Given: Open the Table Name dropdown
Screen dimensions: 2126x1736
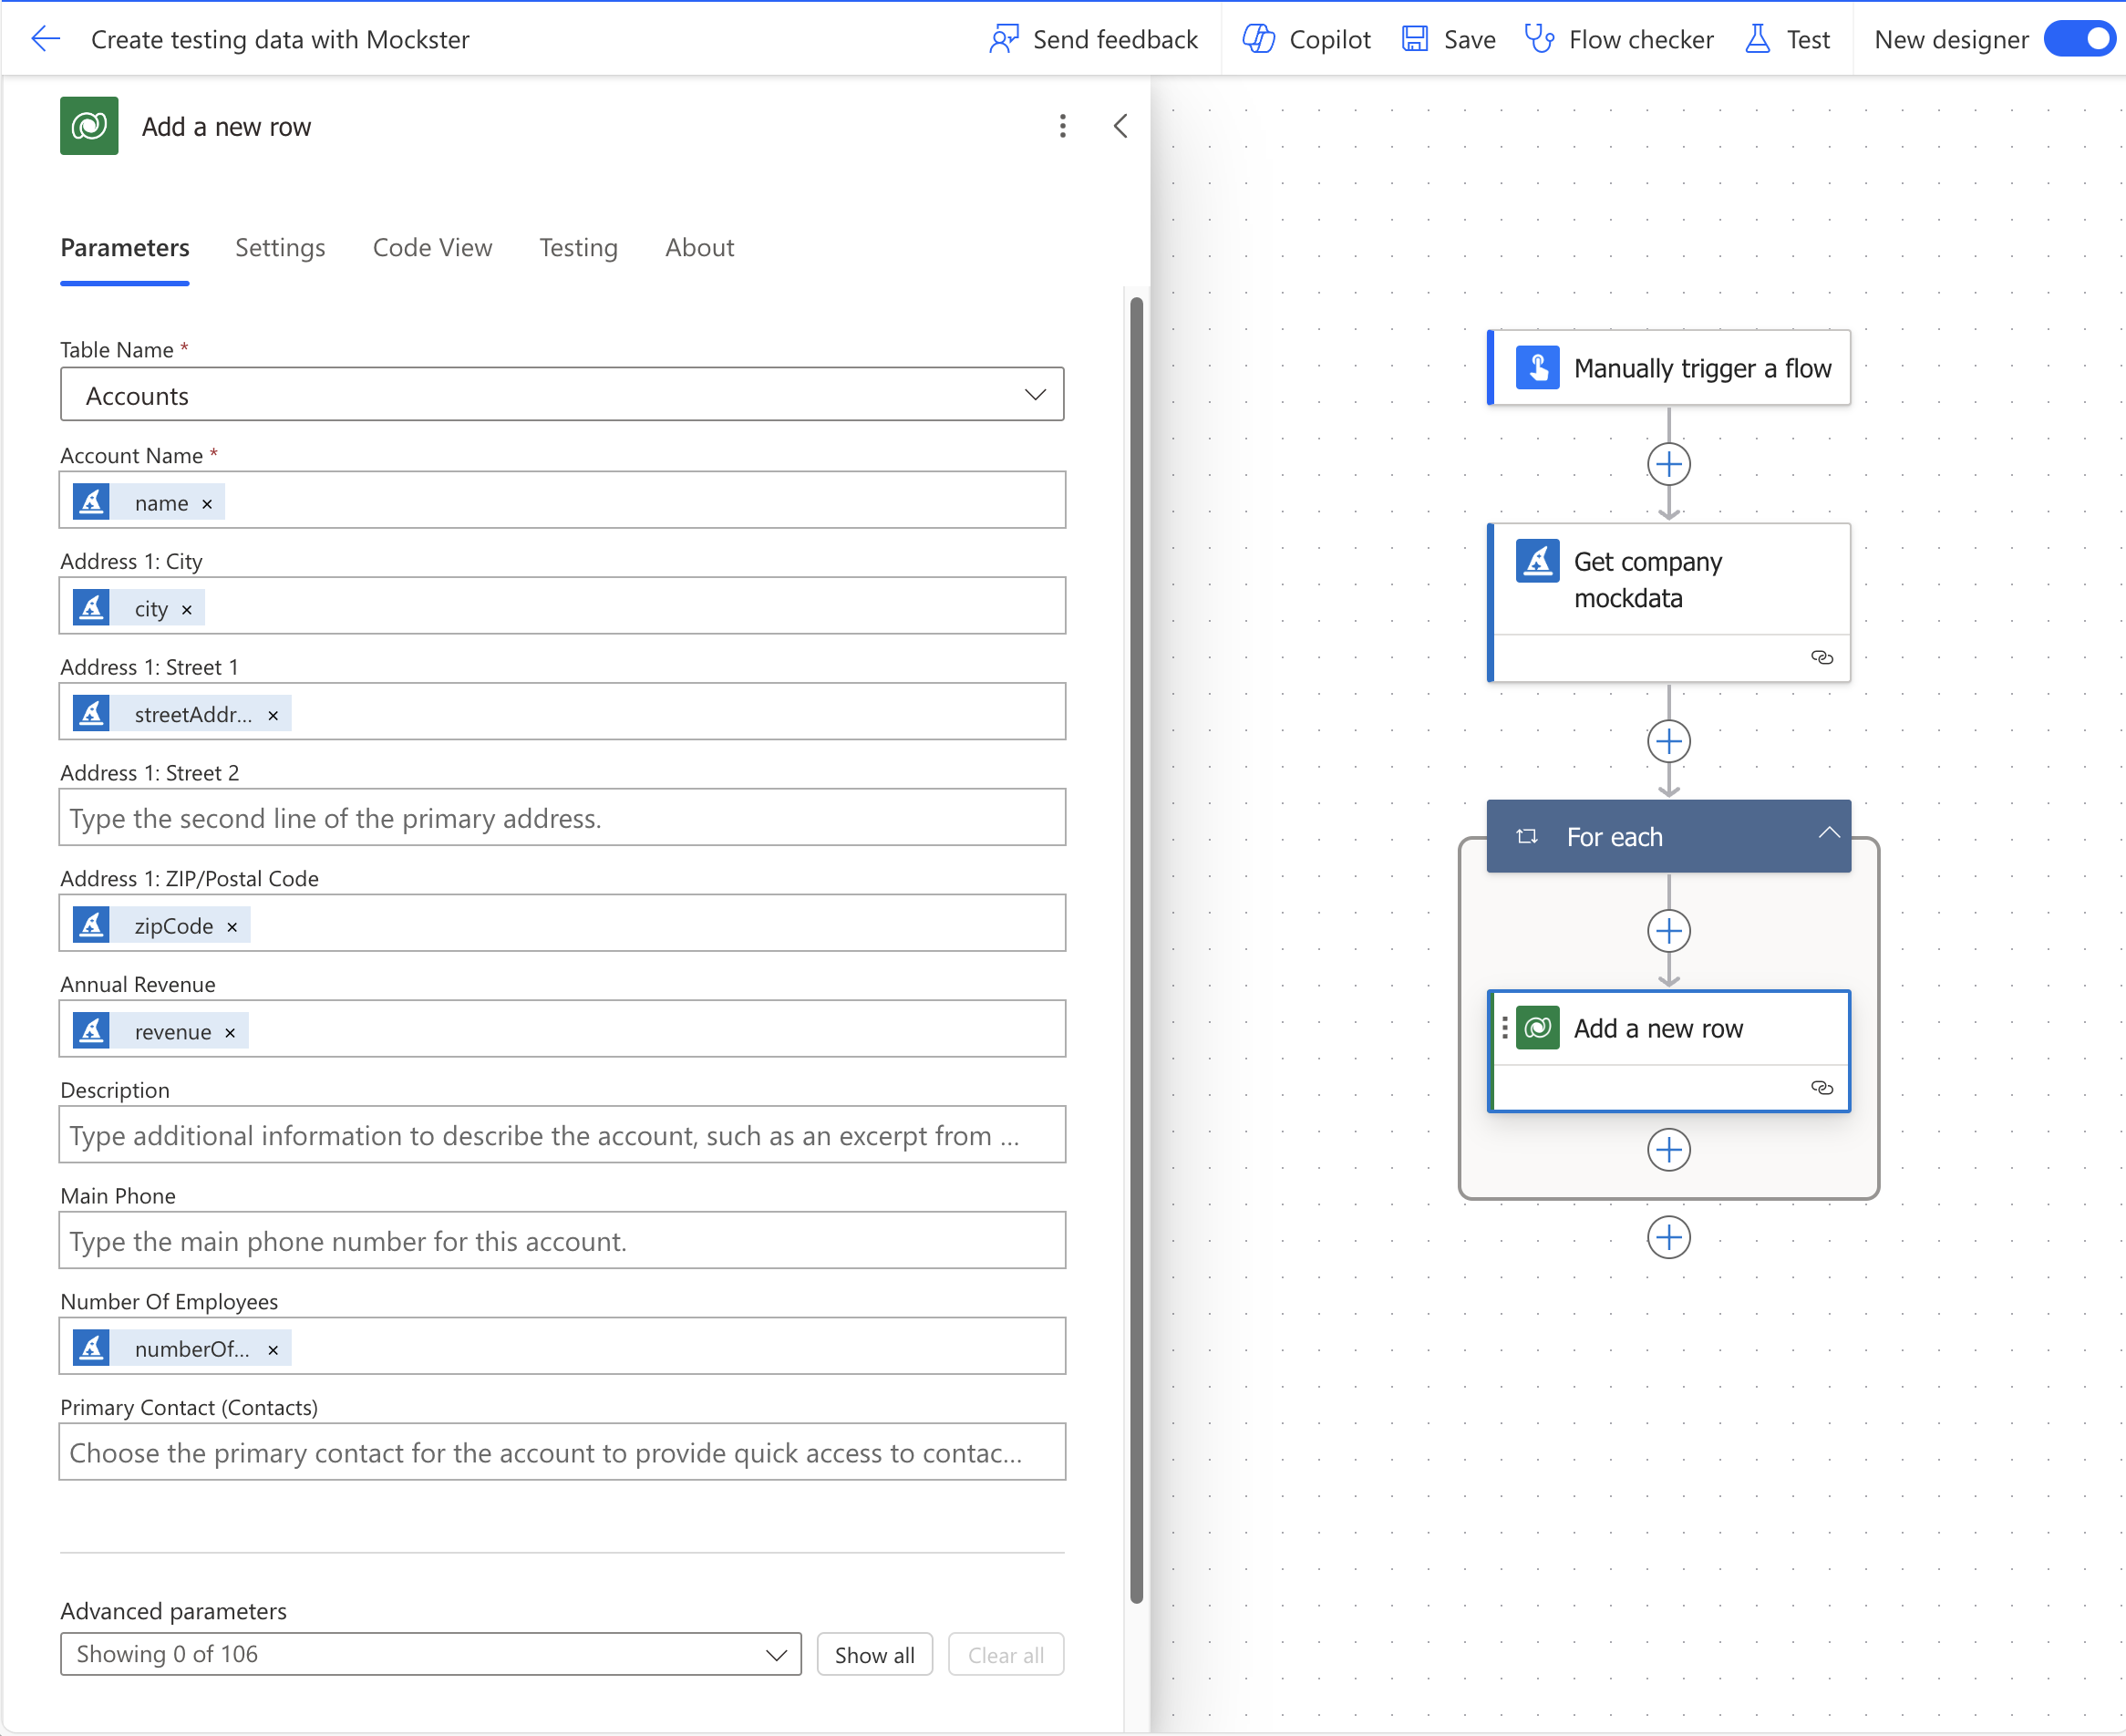Looking at the screenshot, I should pos(562,394).
